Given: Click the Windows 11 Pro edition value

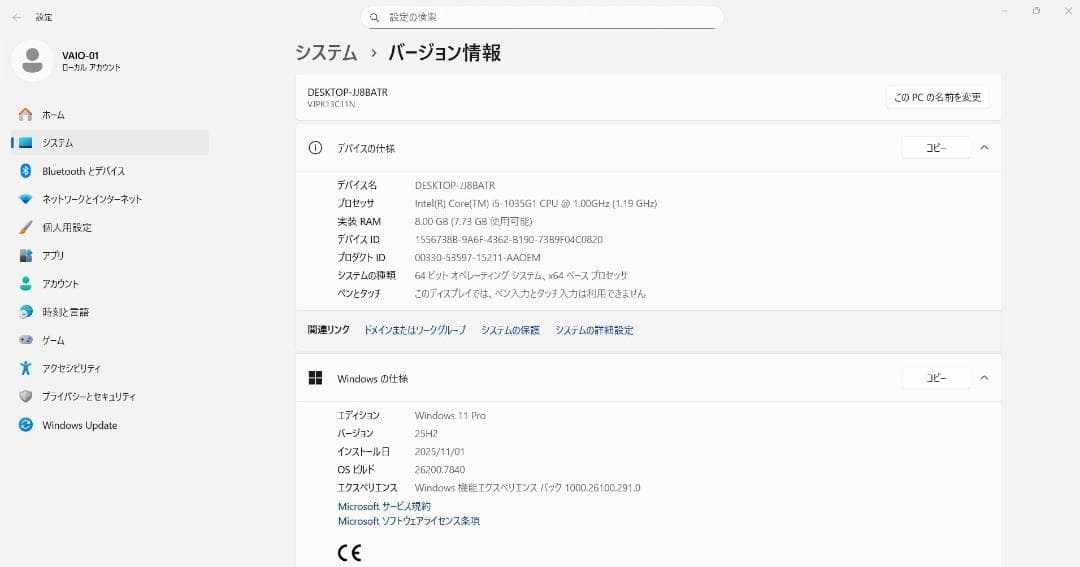Looking at the screenshot, I should coord(450,415).
